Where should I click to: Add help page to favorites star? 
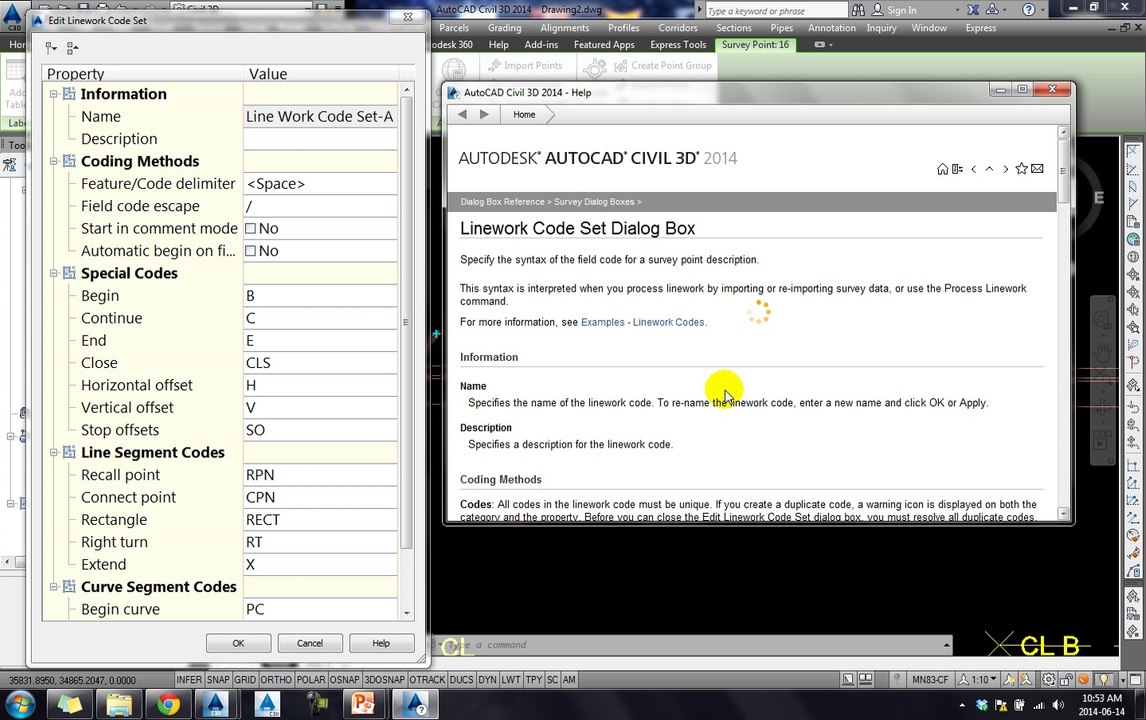(1022, 169)
